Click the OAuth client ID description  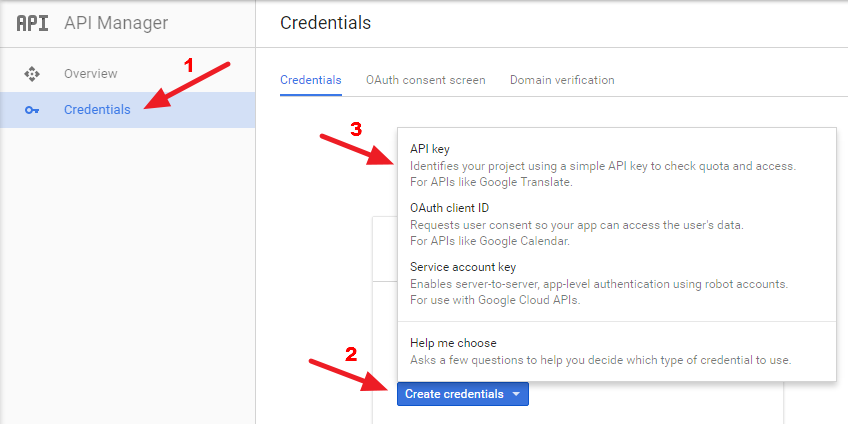(x=577, y=233)
